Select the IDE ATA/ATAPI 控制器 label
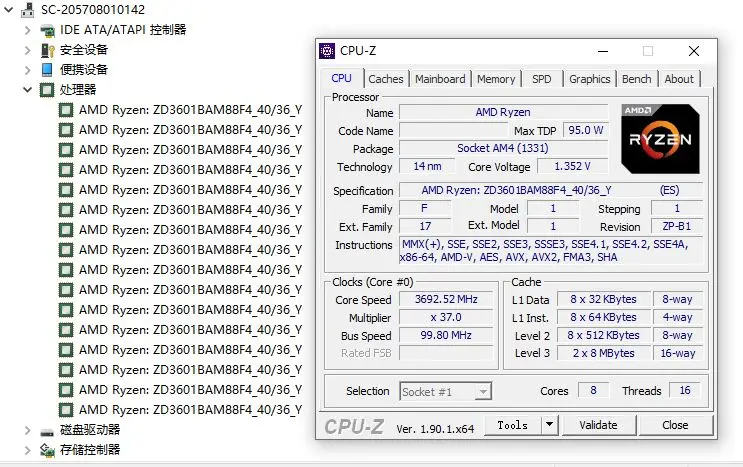This screenshot has width=743, height=467. point(123,30)
